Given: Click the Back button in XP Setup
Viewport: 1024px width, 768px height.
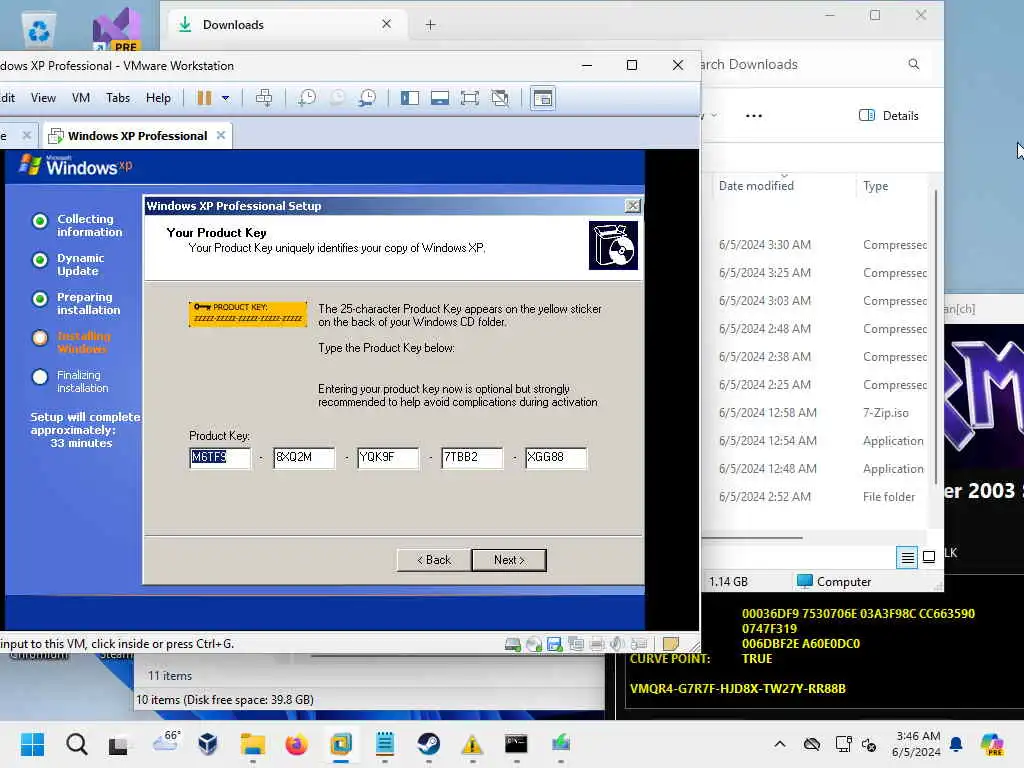Looking at the screenshot, I should 434,560.
